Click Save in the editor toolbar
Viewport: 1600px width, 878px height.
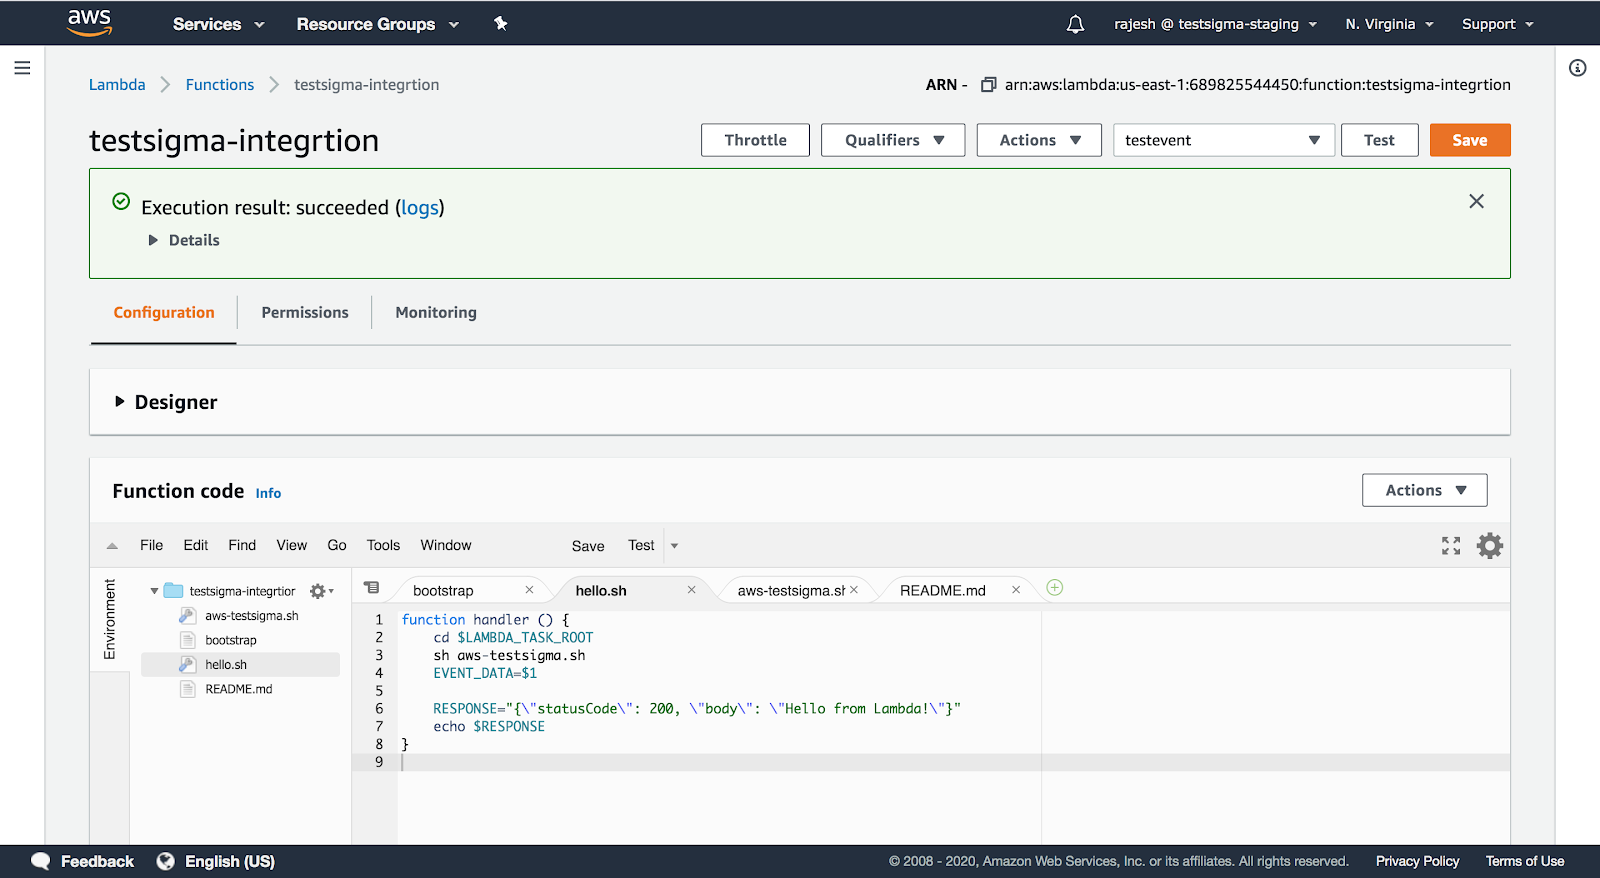tap(588, 546)
